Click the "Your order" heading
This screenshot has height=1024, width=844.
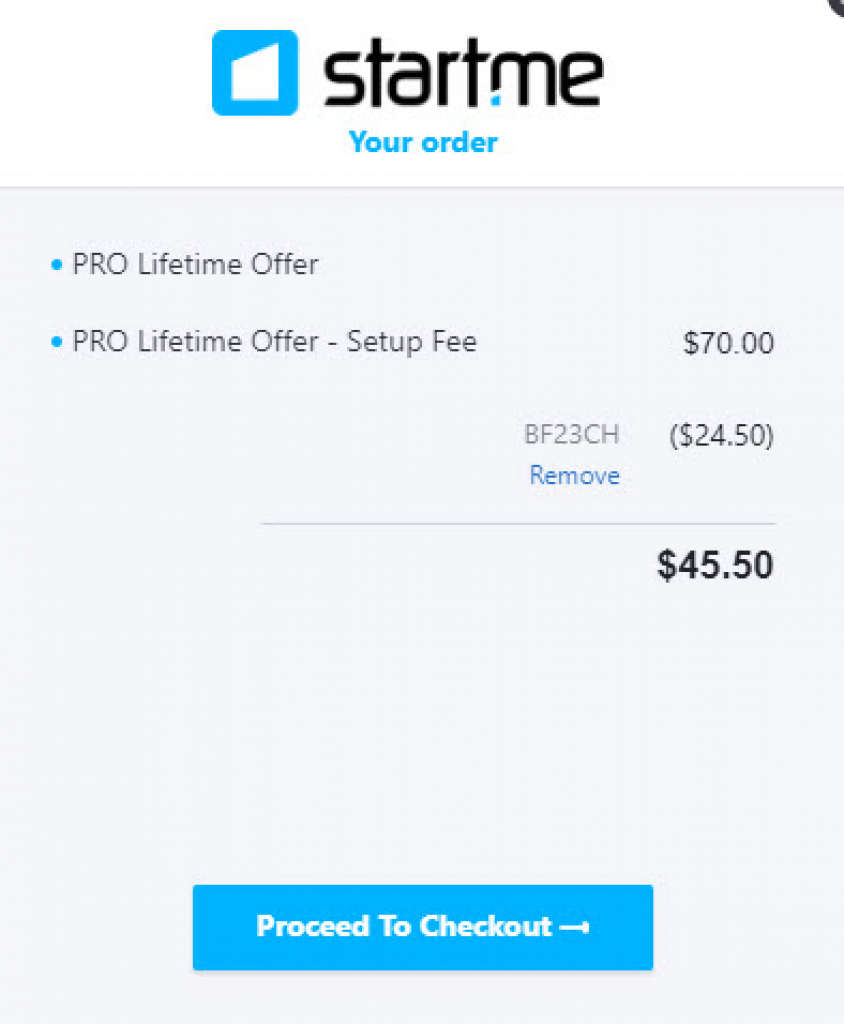tap(423, 142)
